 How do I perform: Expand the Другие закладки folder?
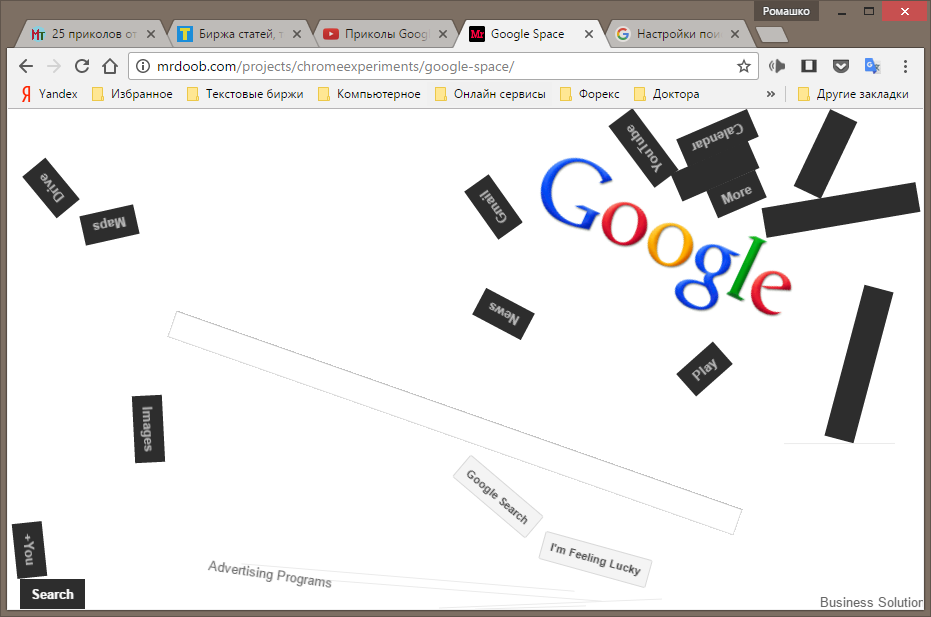(854, 94)
